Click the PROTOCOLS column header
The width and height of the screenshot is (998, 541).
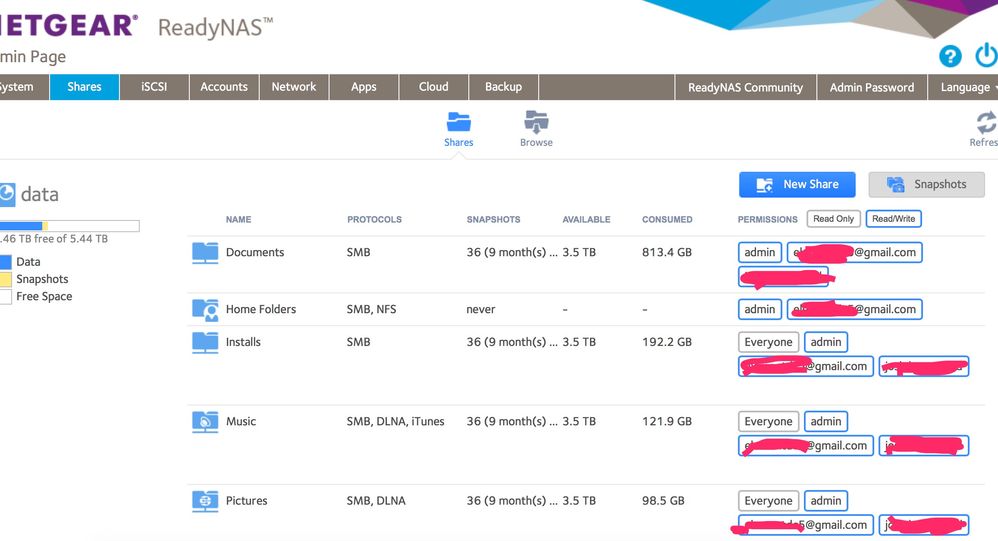click(x=374, y=220)
